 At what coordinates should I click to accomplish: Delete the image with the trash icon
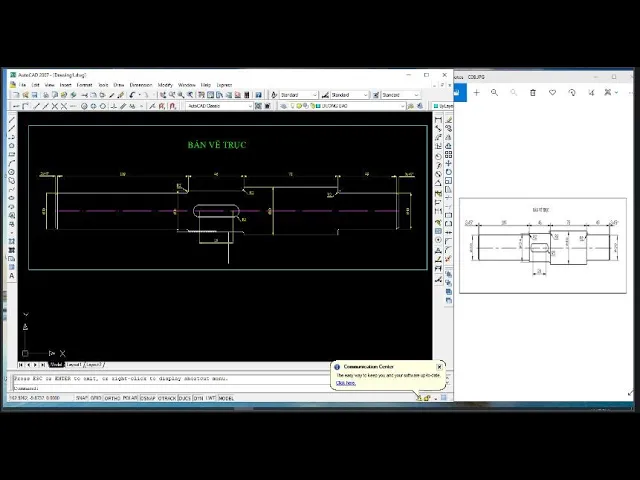point(533,92)
